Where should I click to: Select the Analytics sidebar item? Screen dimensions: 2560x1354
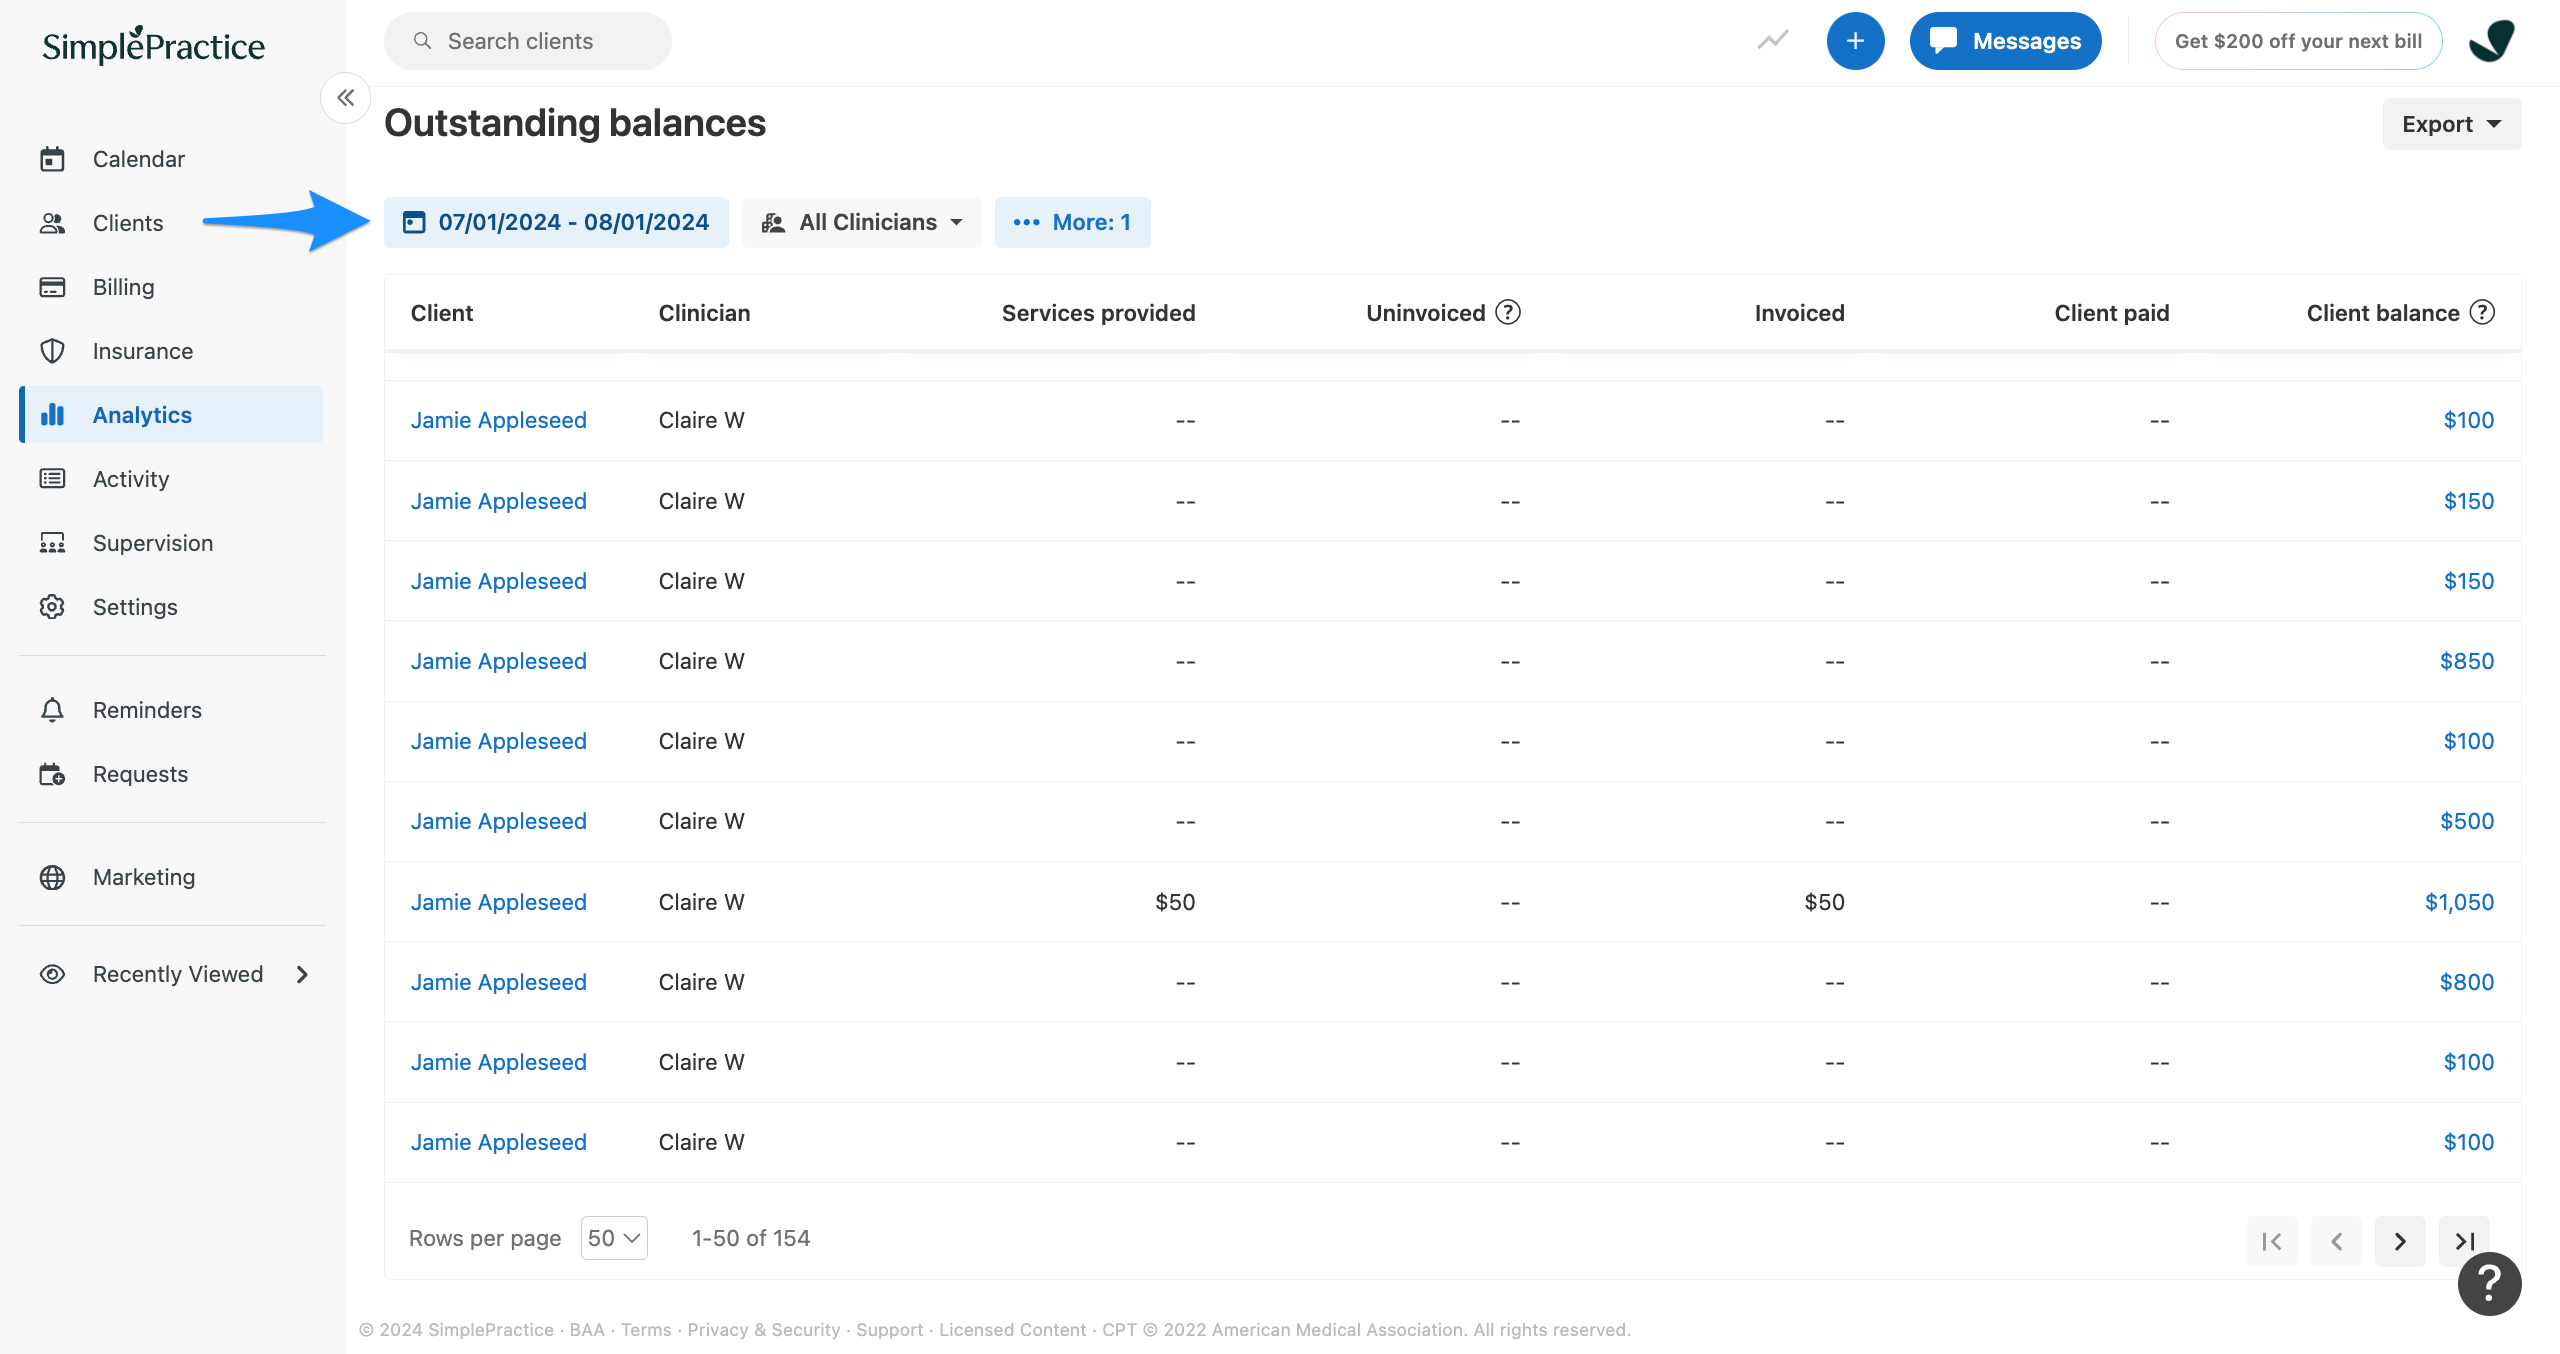point(171,415)
